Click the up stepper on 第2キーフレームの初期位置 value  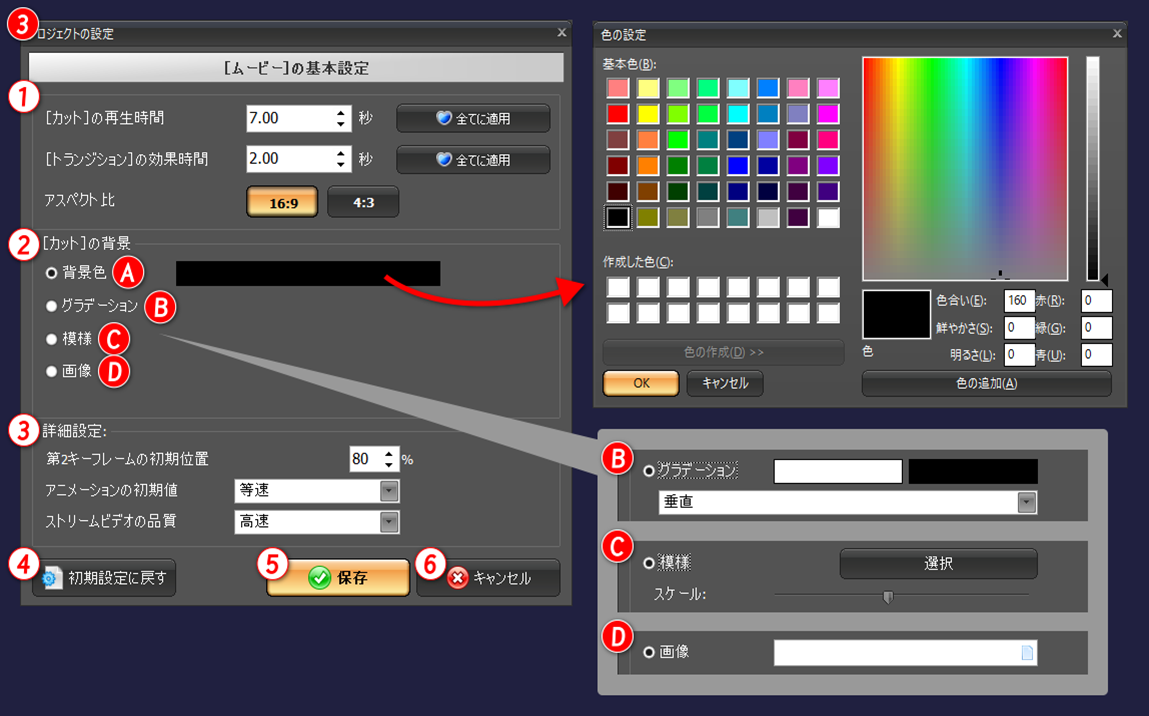390,453
